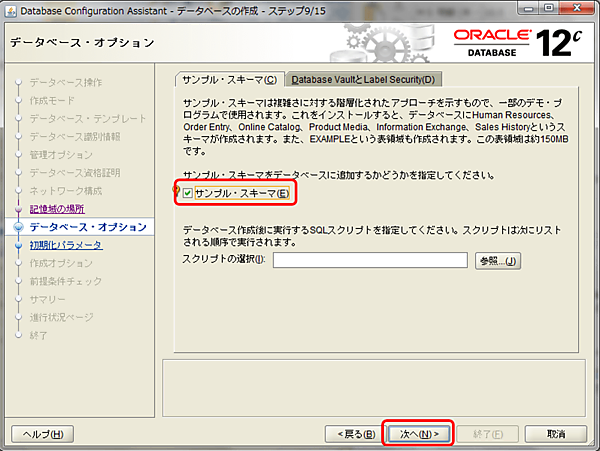Viewport: 600px width, 451px height.
Task: Click the step bullet next to 記憶域の場所
Action: point(18,209)
